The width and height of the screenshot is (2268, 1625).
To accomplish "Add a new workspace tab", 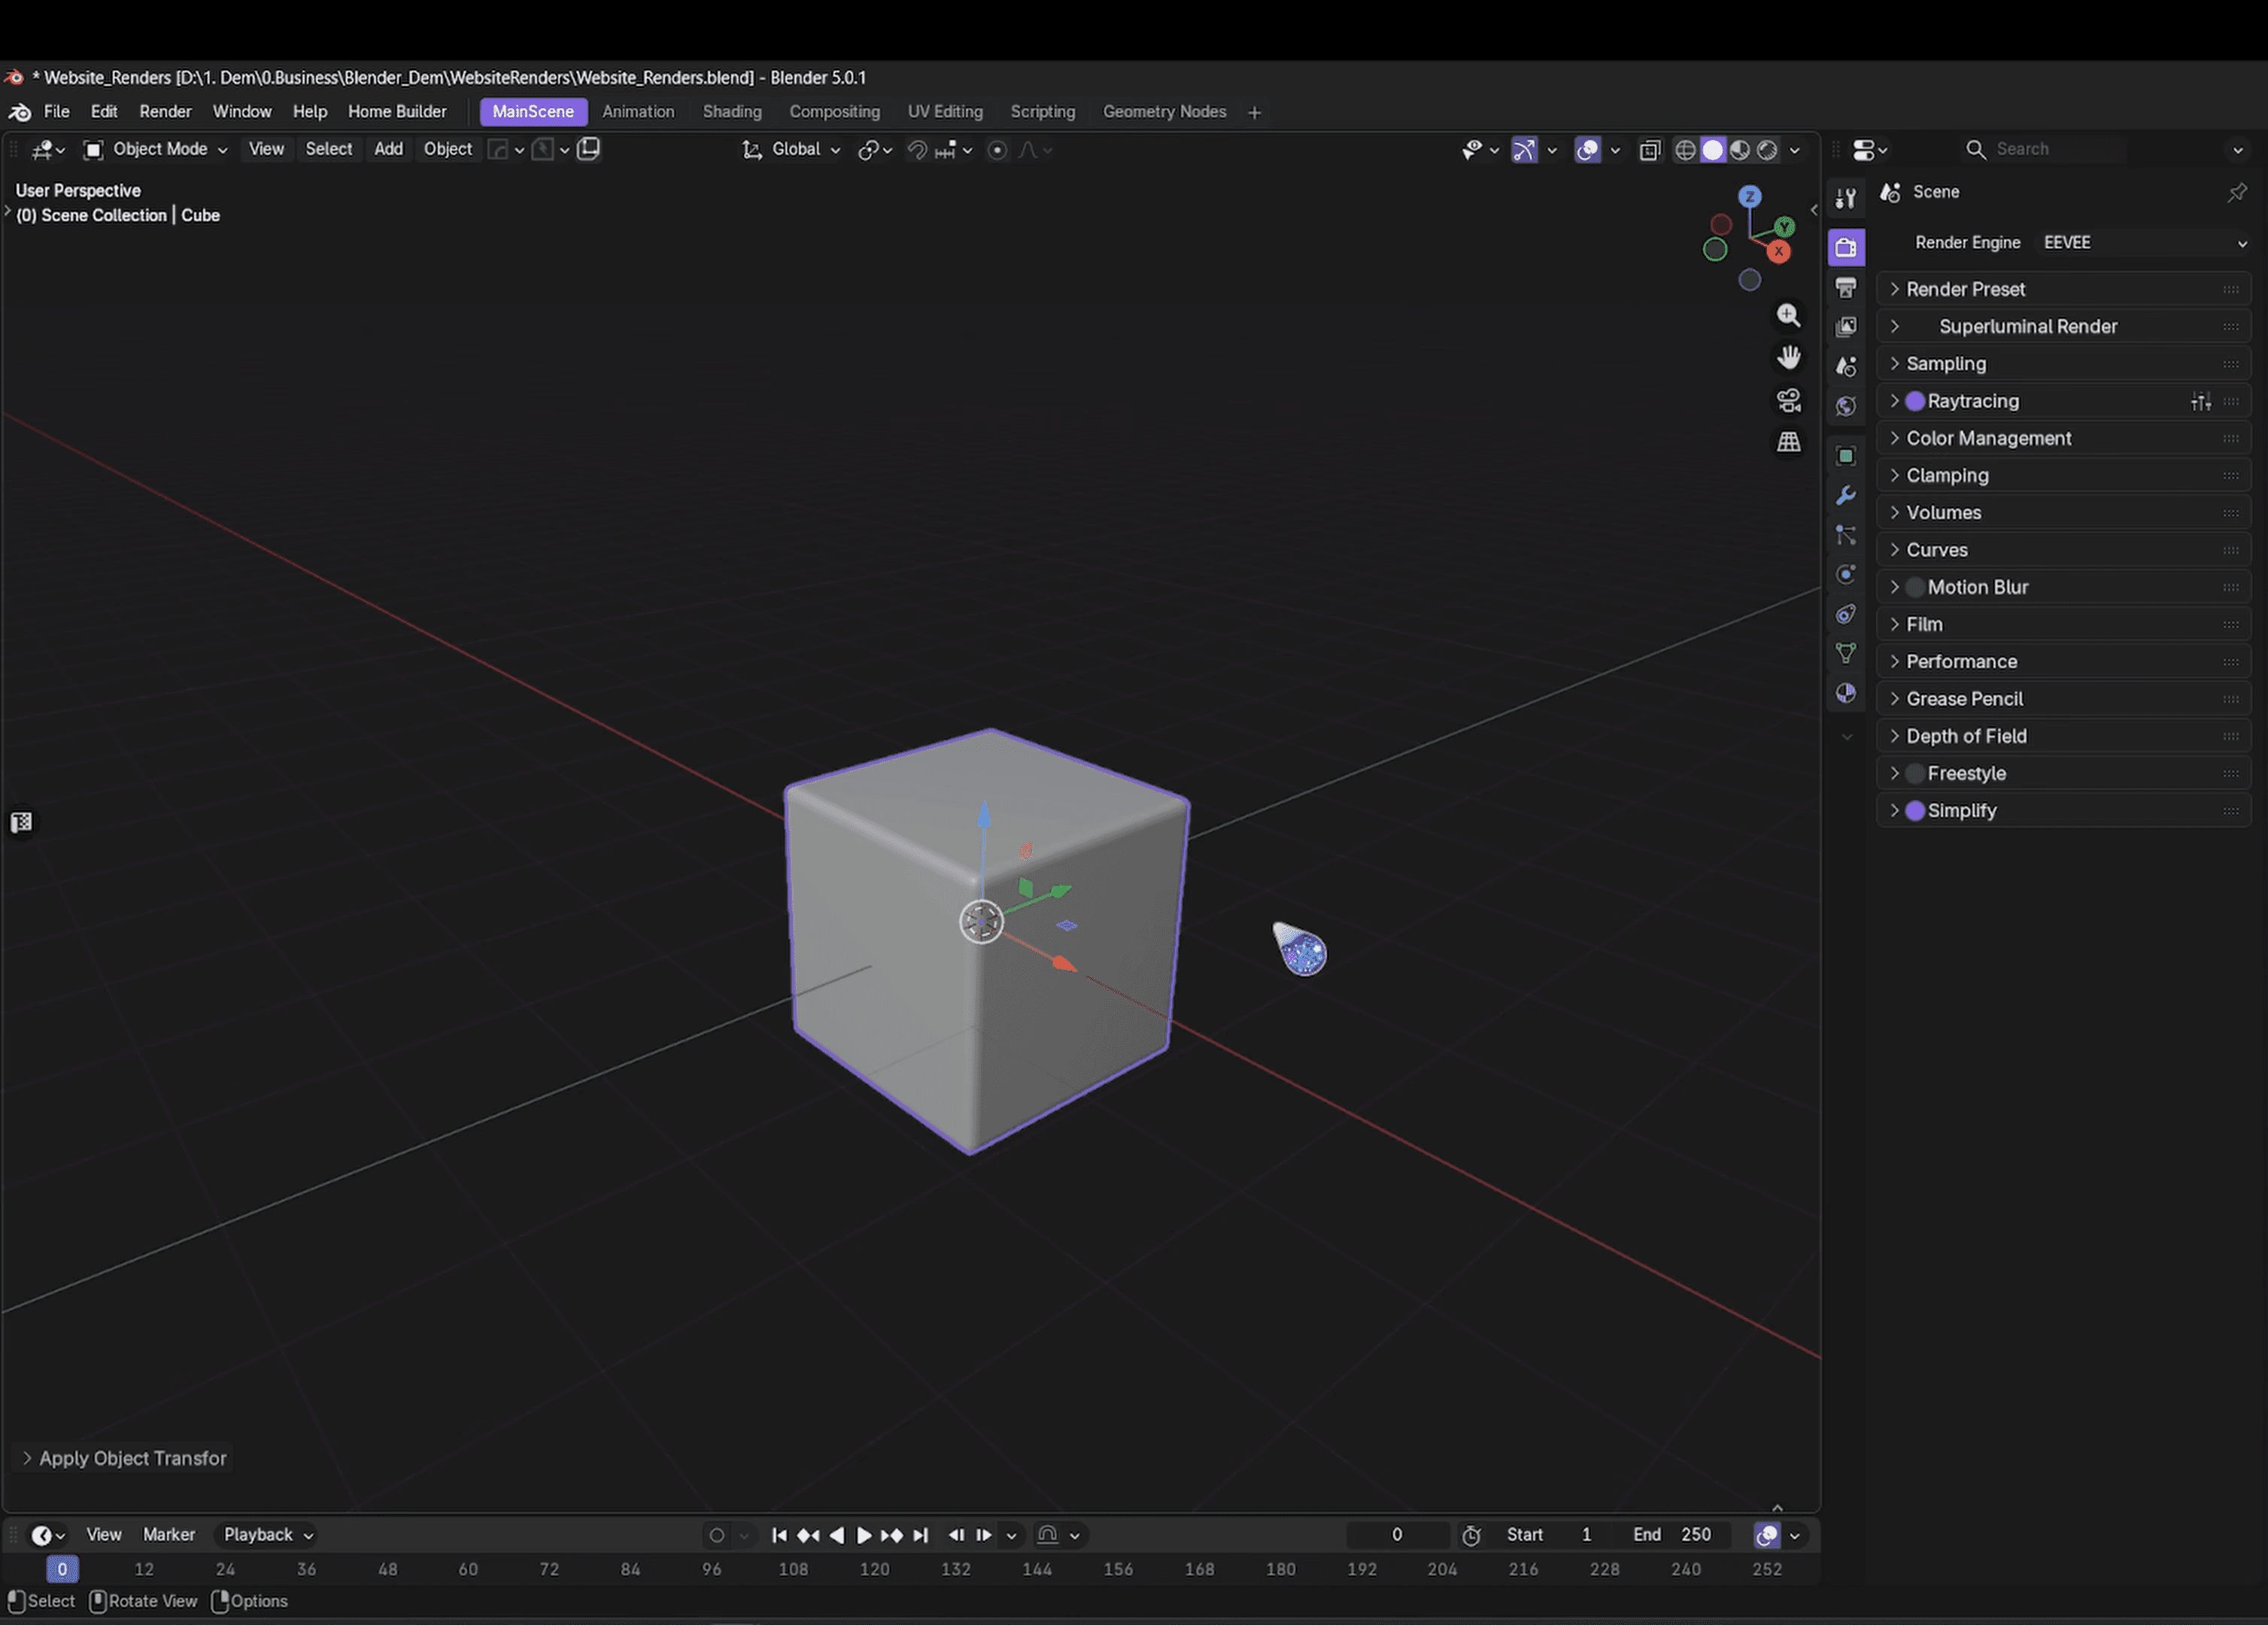I will point(1254,113).
